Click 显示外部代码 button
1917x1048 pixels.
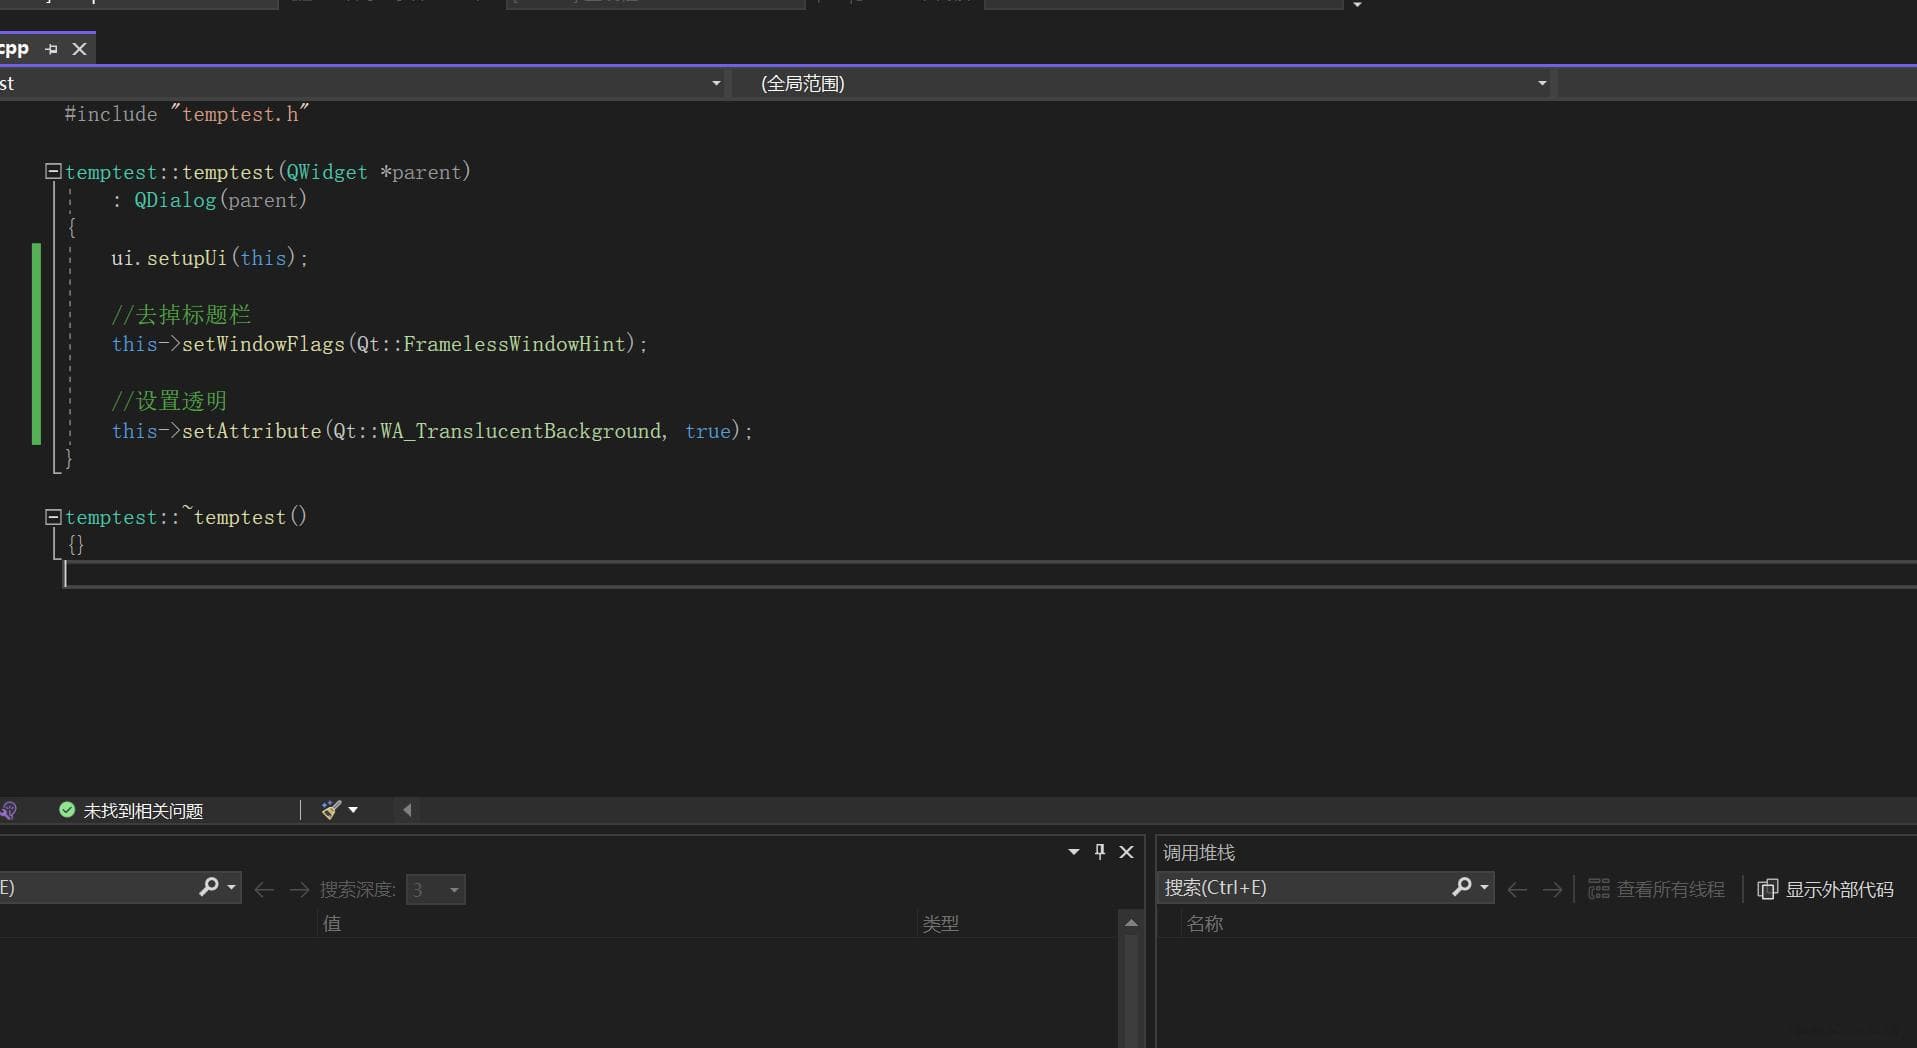(x=1825, y=889)
